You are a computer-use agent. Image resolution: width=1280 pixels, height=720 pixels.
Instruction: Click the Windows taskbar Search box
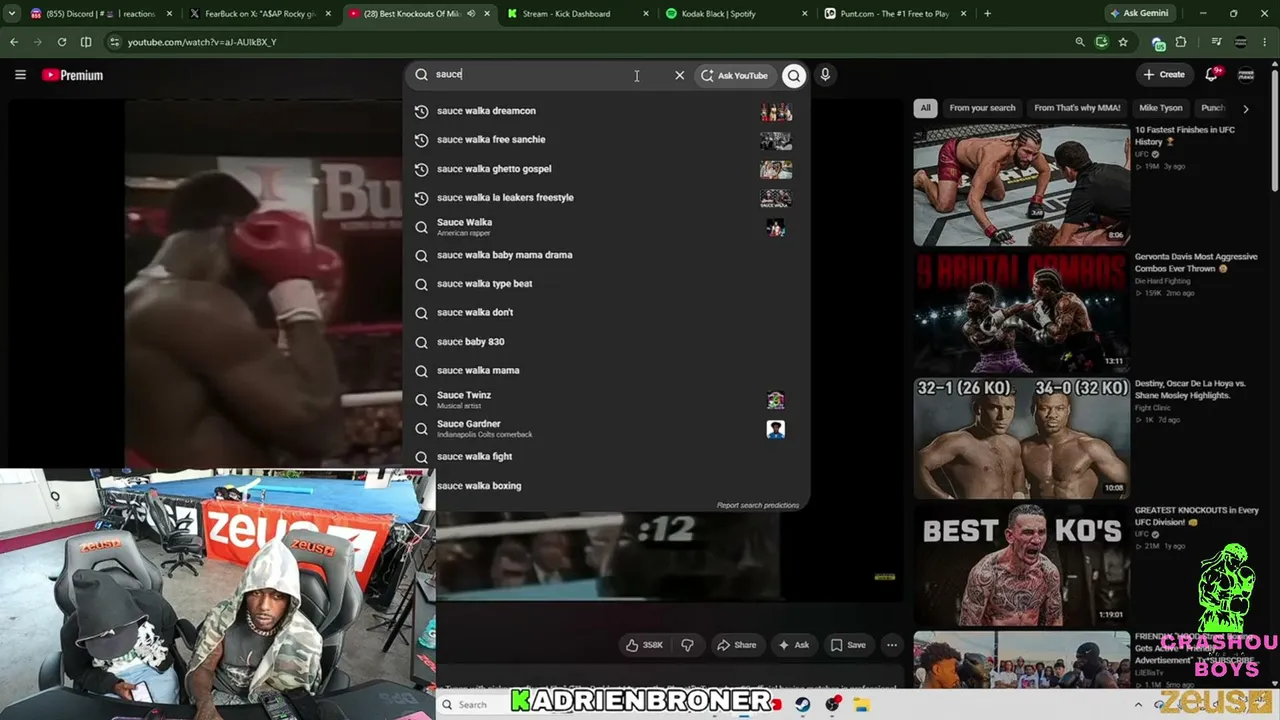(473, 705)
